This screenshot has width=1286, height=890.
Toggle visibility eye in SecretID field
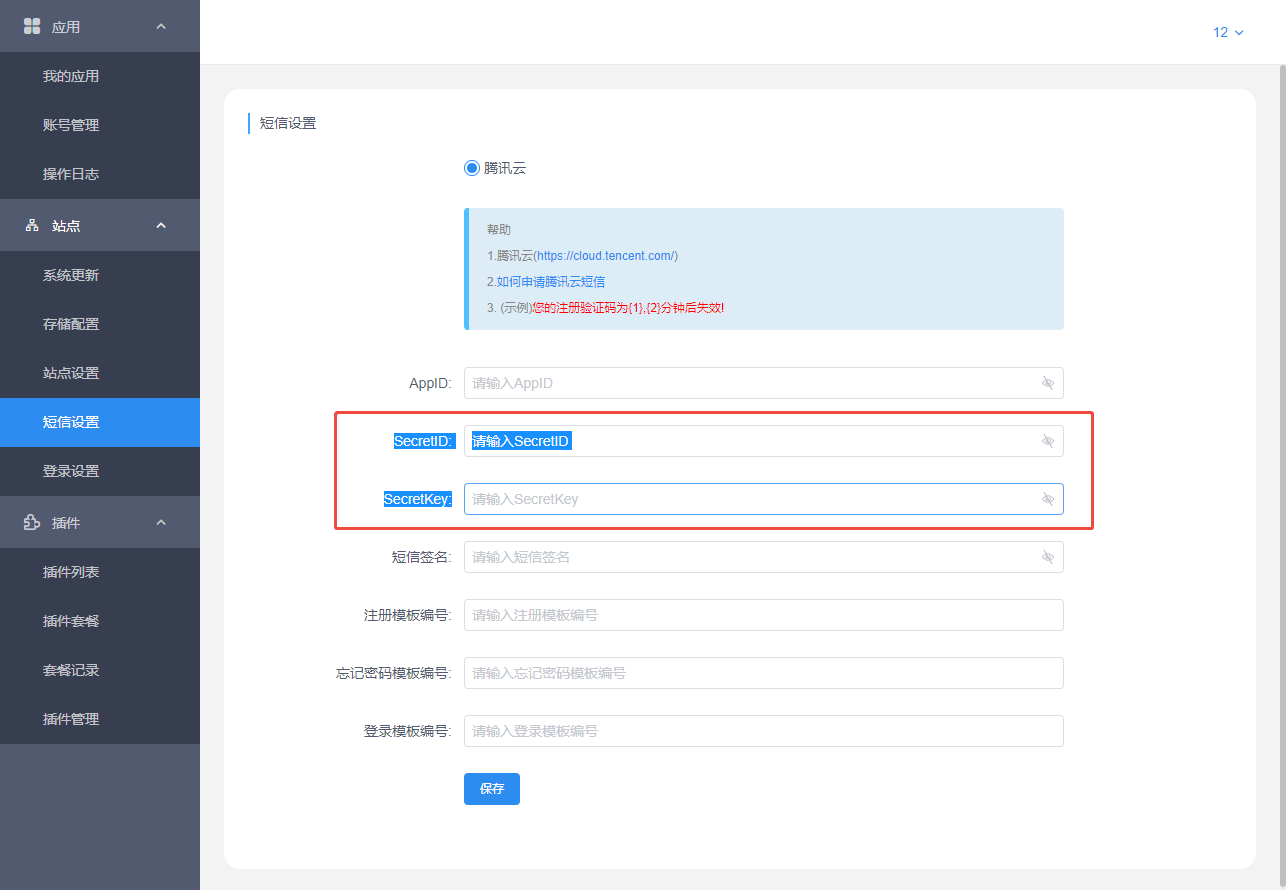tap(1048, 441)
